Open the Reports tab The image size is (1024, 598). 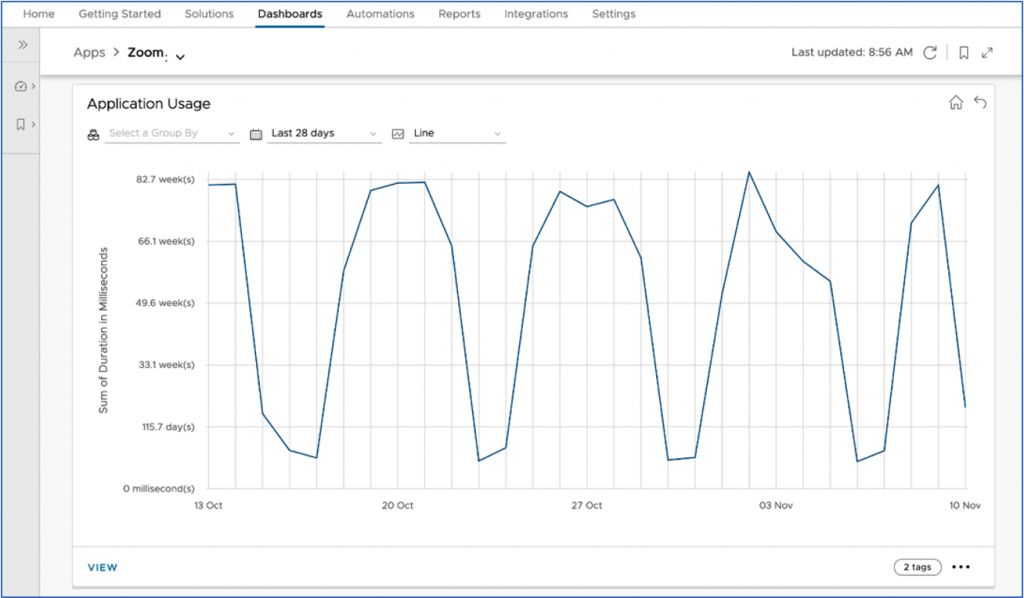pyautogui.click(x=459, y=14)
